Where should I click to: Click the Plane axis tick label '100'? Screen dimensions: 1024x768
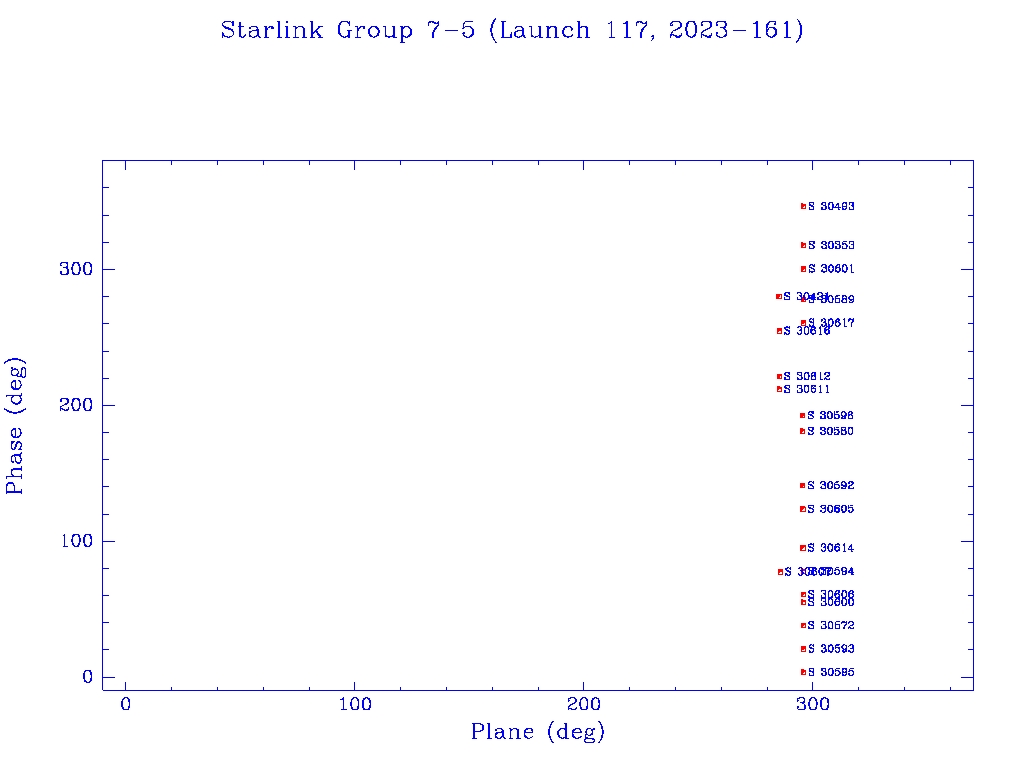coord(355,704)
